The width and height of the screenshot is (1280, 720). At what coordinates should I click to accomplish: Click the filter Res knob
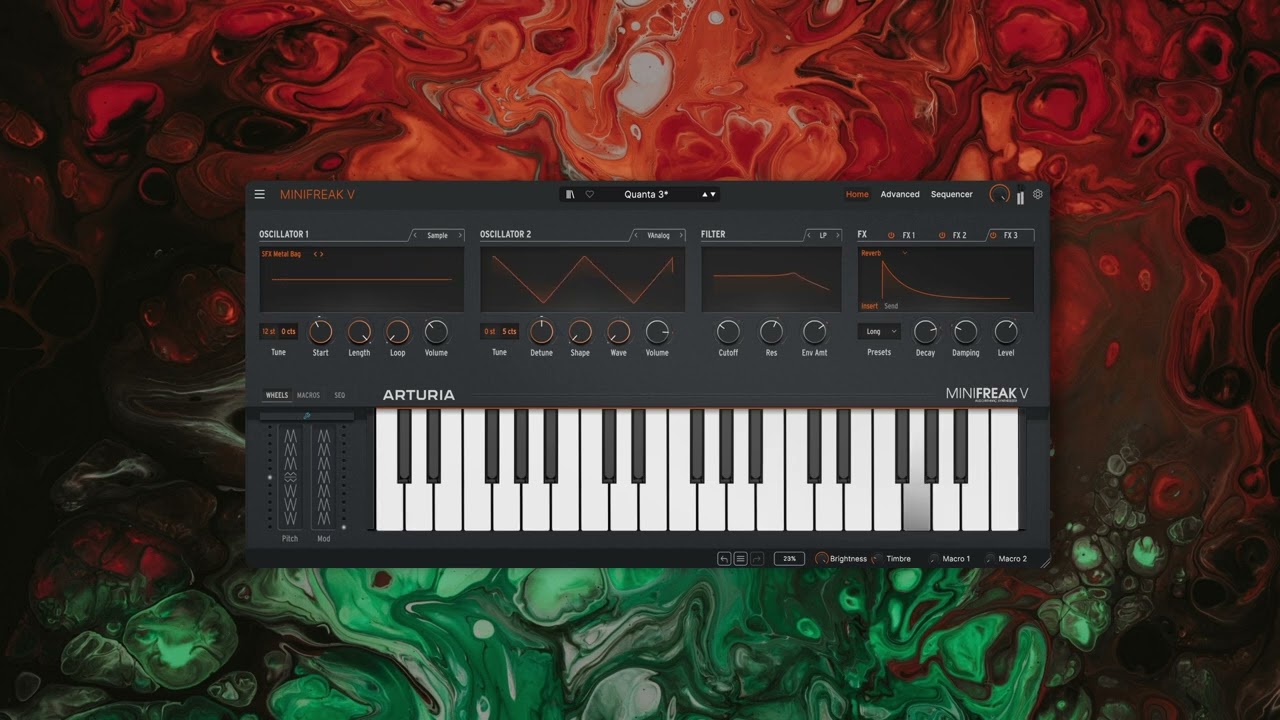pyautogui.click(x=771, y=331)
